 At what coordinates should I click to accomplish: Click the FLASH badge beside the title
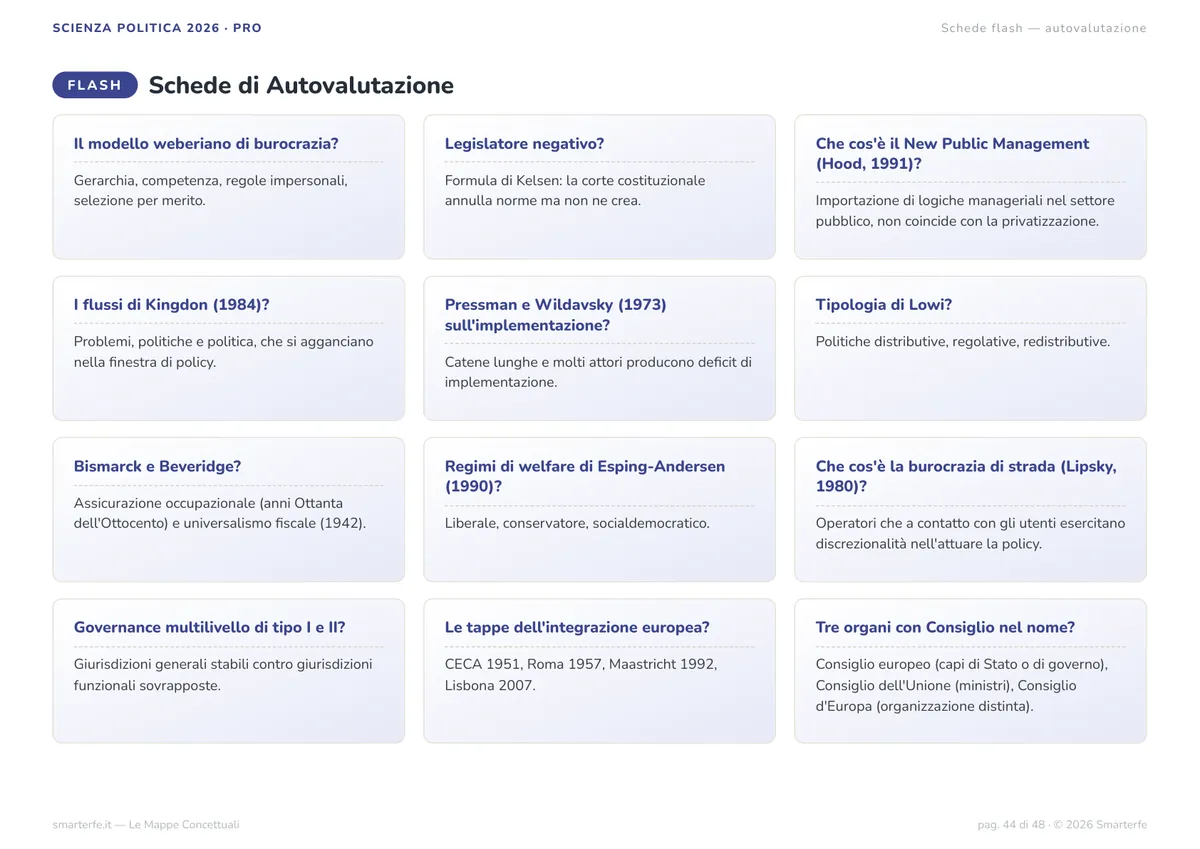point(95,85)
